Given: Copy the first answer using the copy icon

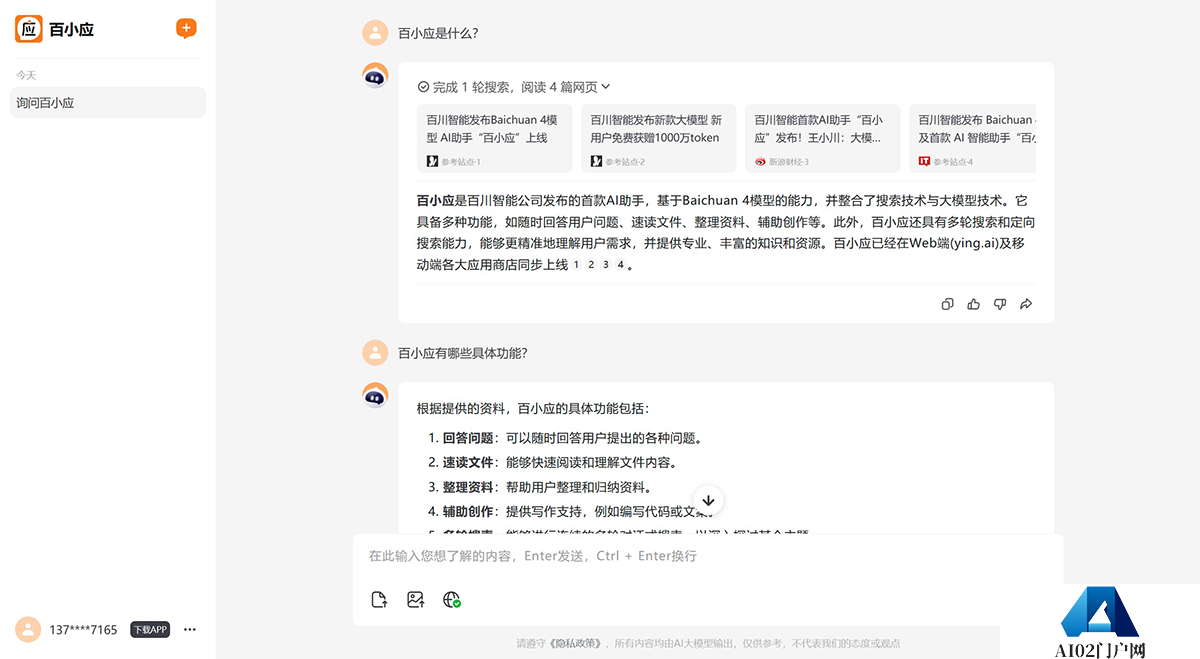Looking at the screenshot, I should pos(948,304).
